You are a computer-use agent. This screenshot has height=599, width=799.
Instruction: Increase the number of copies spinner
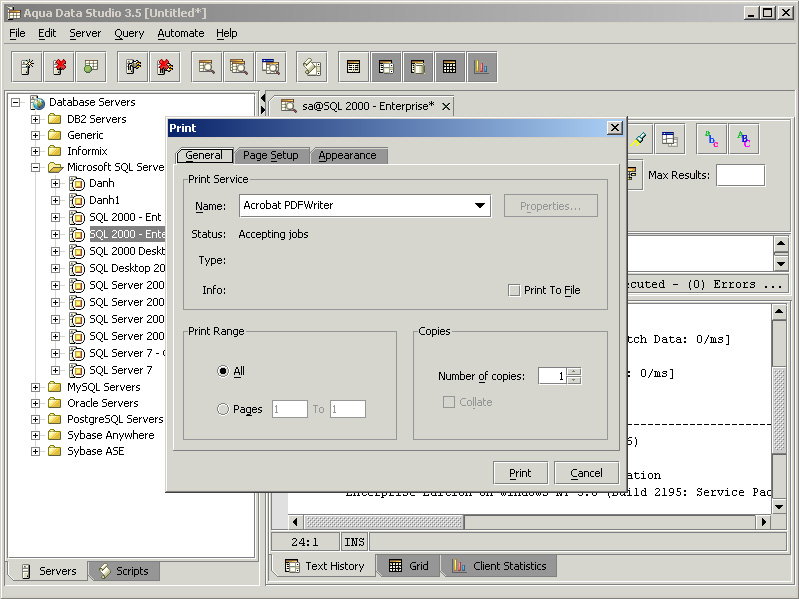[574, 372]
